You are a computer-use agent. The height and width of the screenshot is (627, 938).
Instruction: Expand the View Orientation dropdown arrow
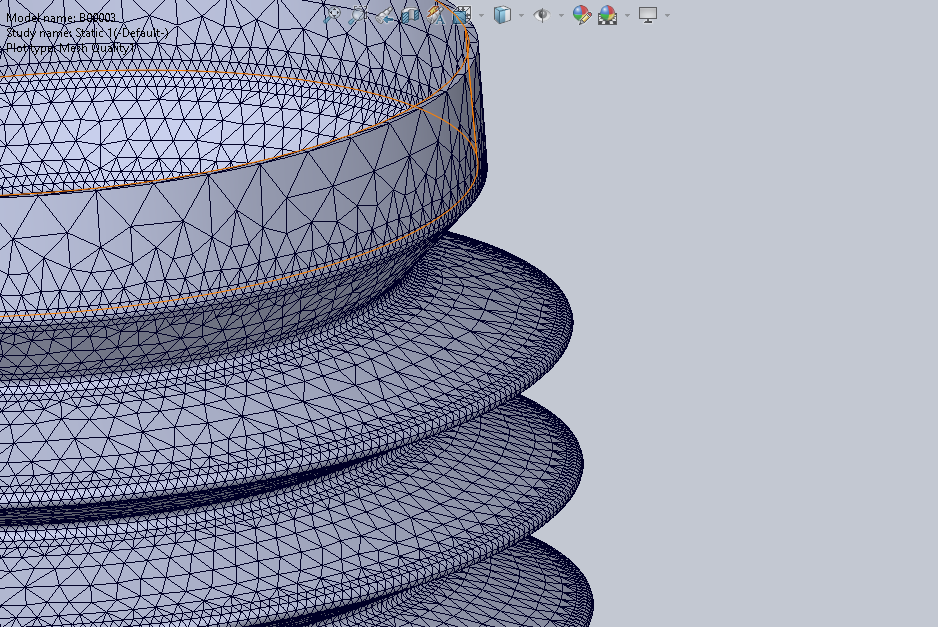coord(481,16)
